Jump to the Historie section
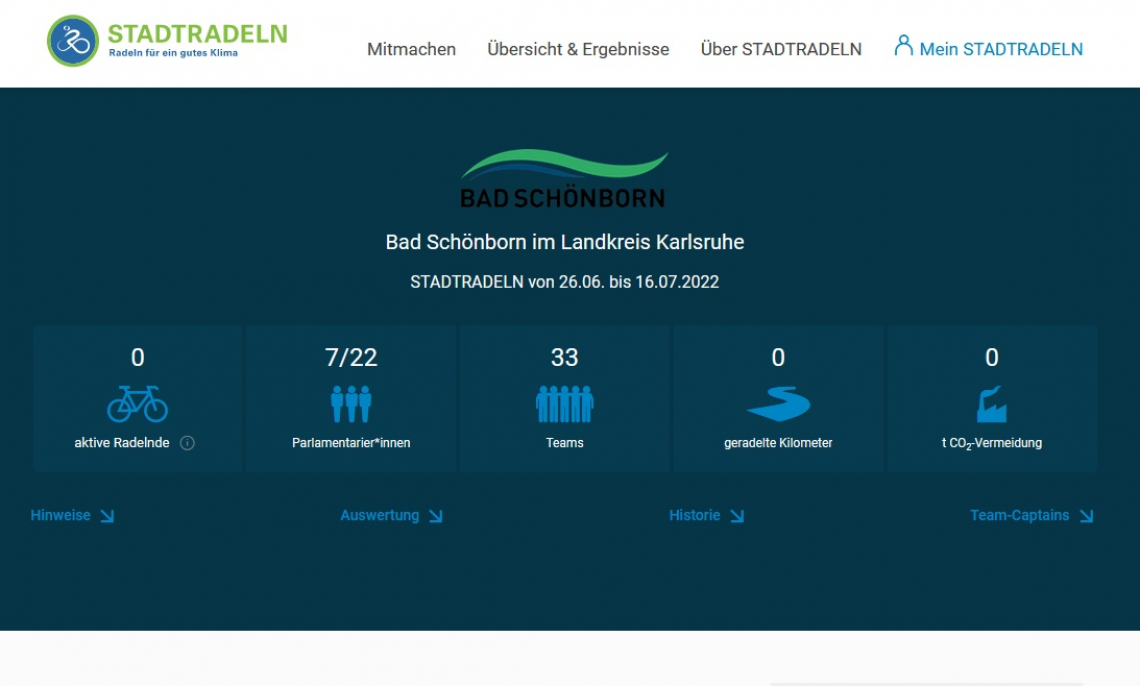1140x686 pixels. [706, 515]
